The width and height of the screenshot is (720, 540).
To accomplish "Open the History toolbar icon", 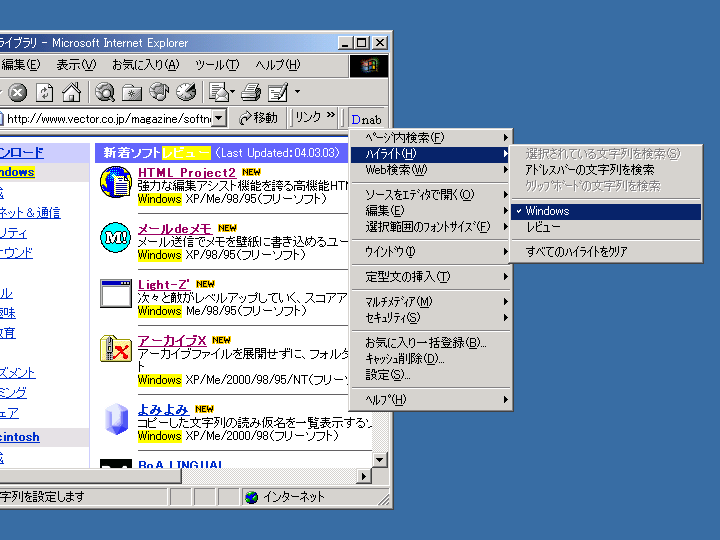I will click(x=186, y=92).
